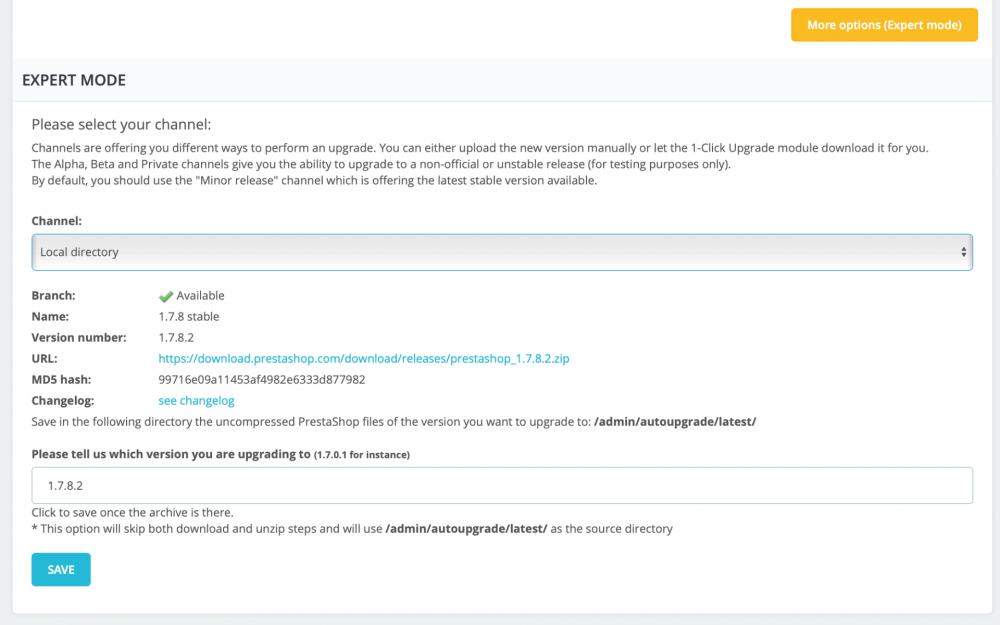This screenshot has width=1000, height=625.
Task: Click the 'Available' branch status text
Action: pyautogui.click(x=200, y=296)
